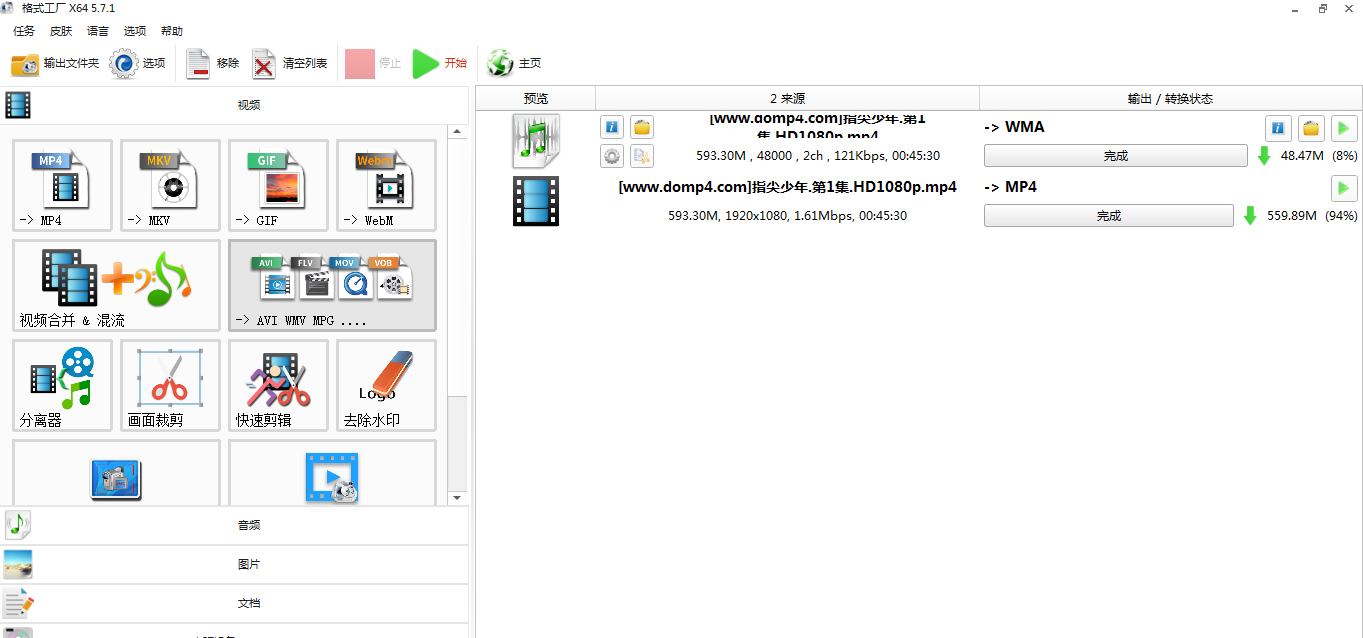The height and width of the screenshot is (638, 1363).
Task: Expand the 文档 document category
Action: pyautogui.click(x=234, y=603)
